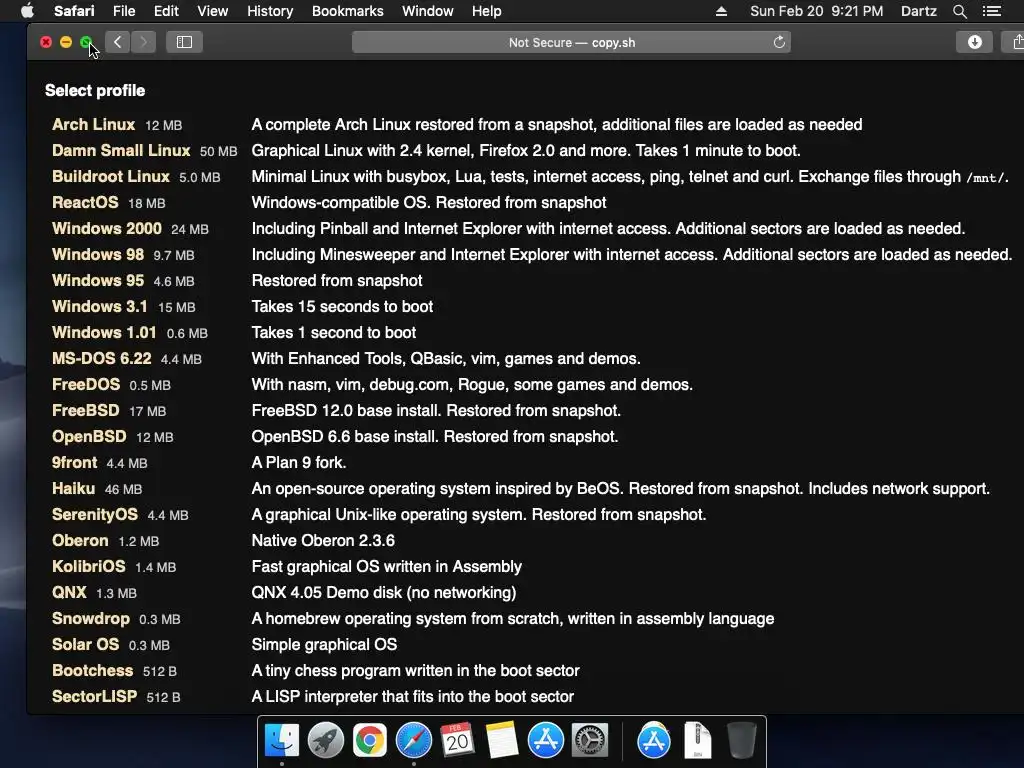
Task: Open Notification Center list icon
Action: click(991, 11)
